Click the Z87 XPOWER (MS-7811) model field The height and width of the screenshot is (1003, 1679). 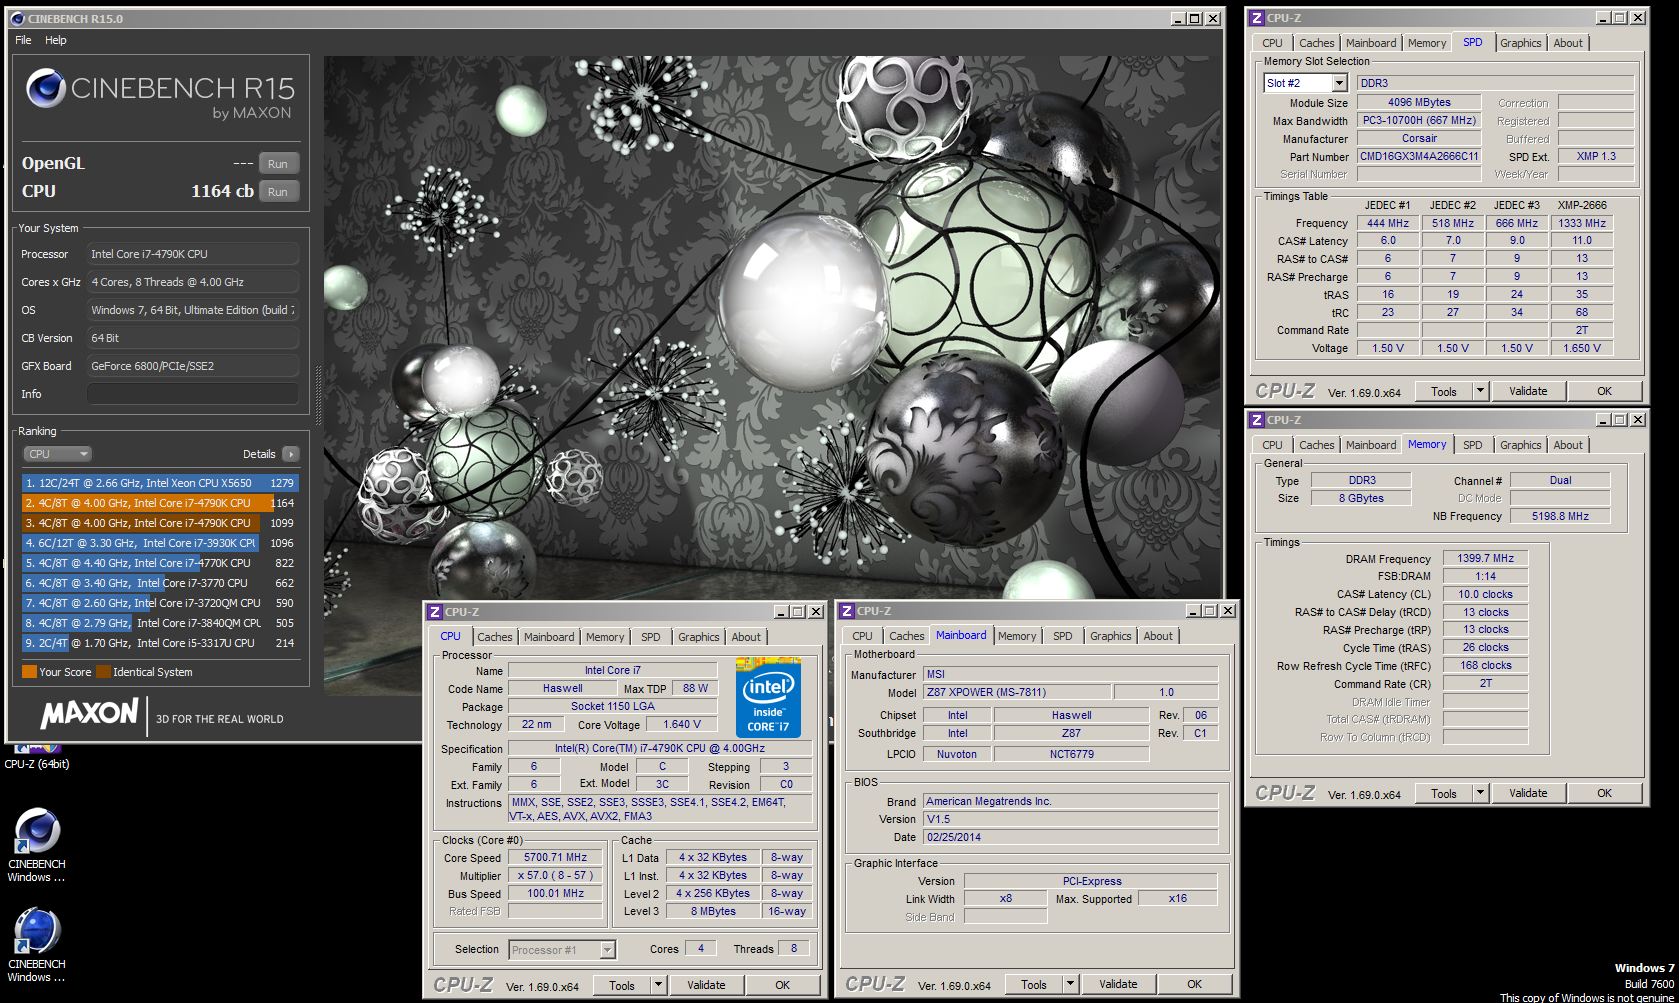pos(1016,693)
